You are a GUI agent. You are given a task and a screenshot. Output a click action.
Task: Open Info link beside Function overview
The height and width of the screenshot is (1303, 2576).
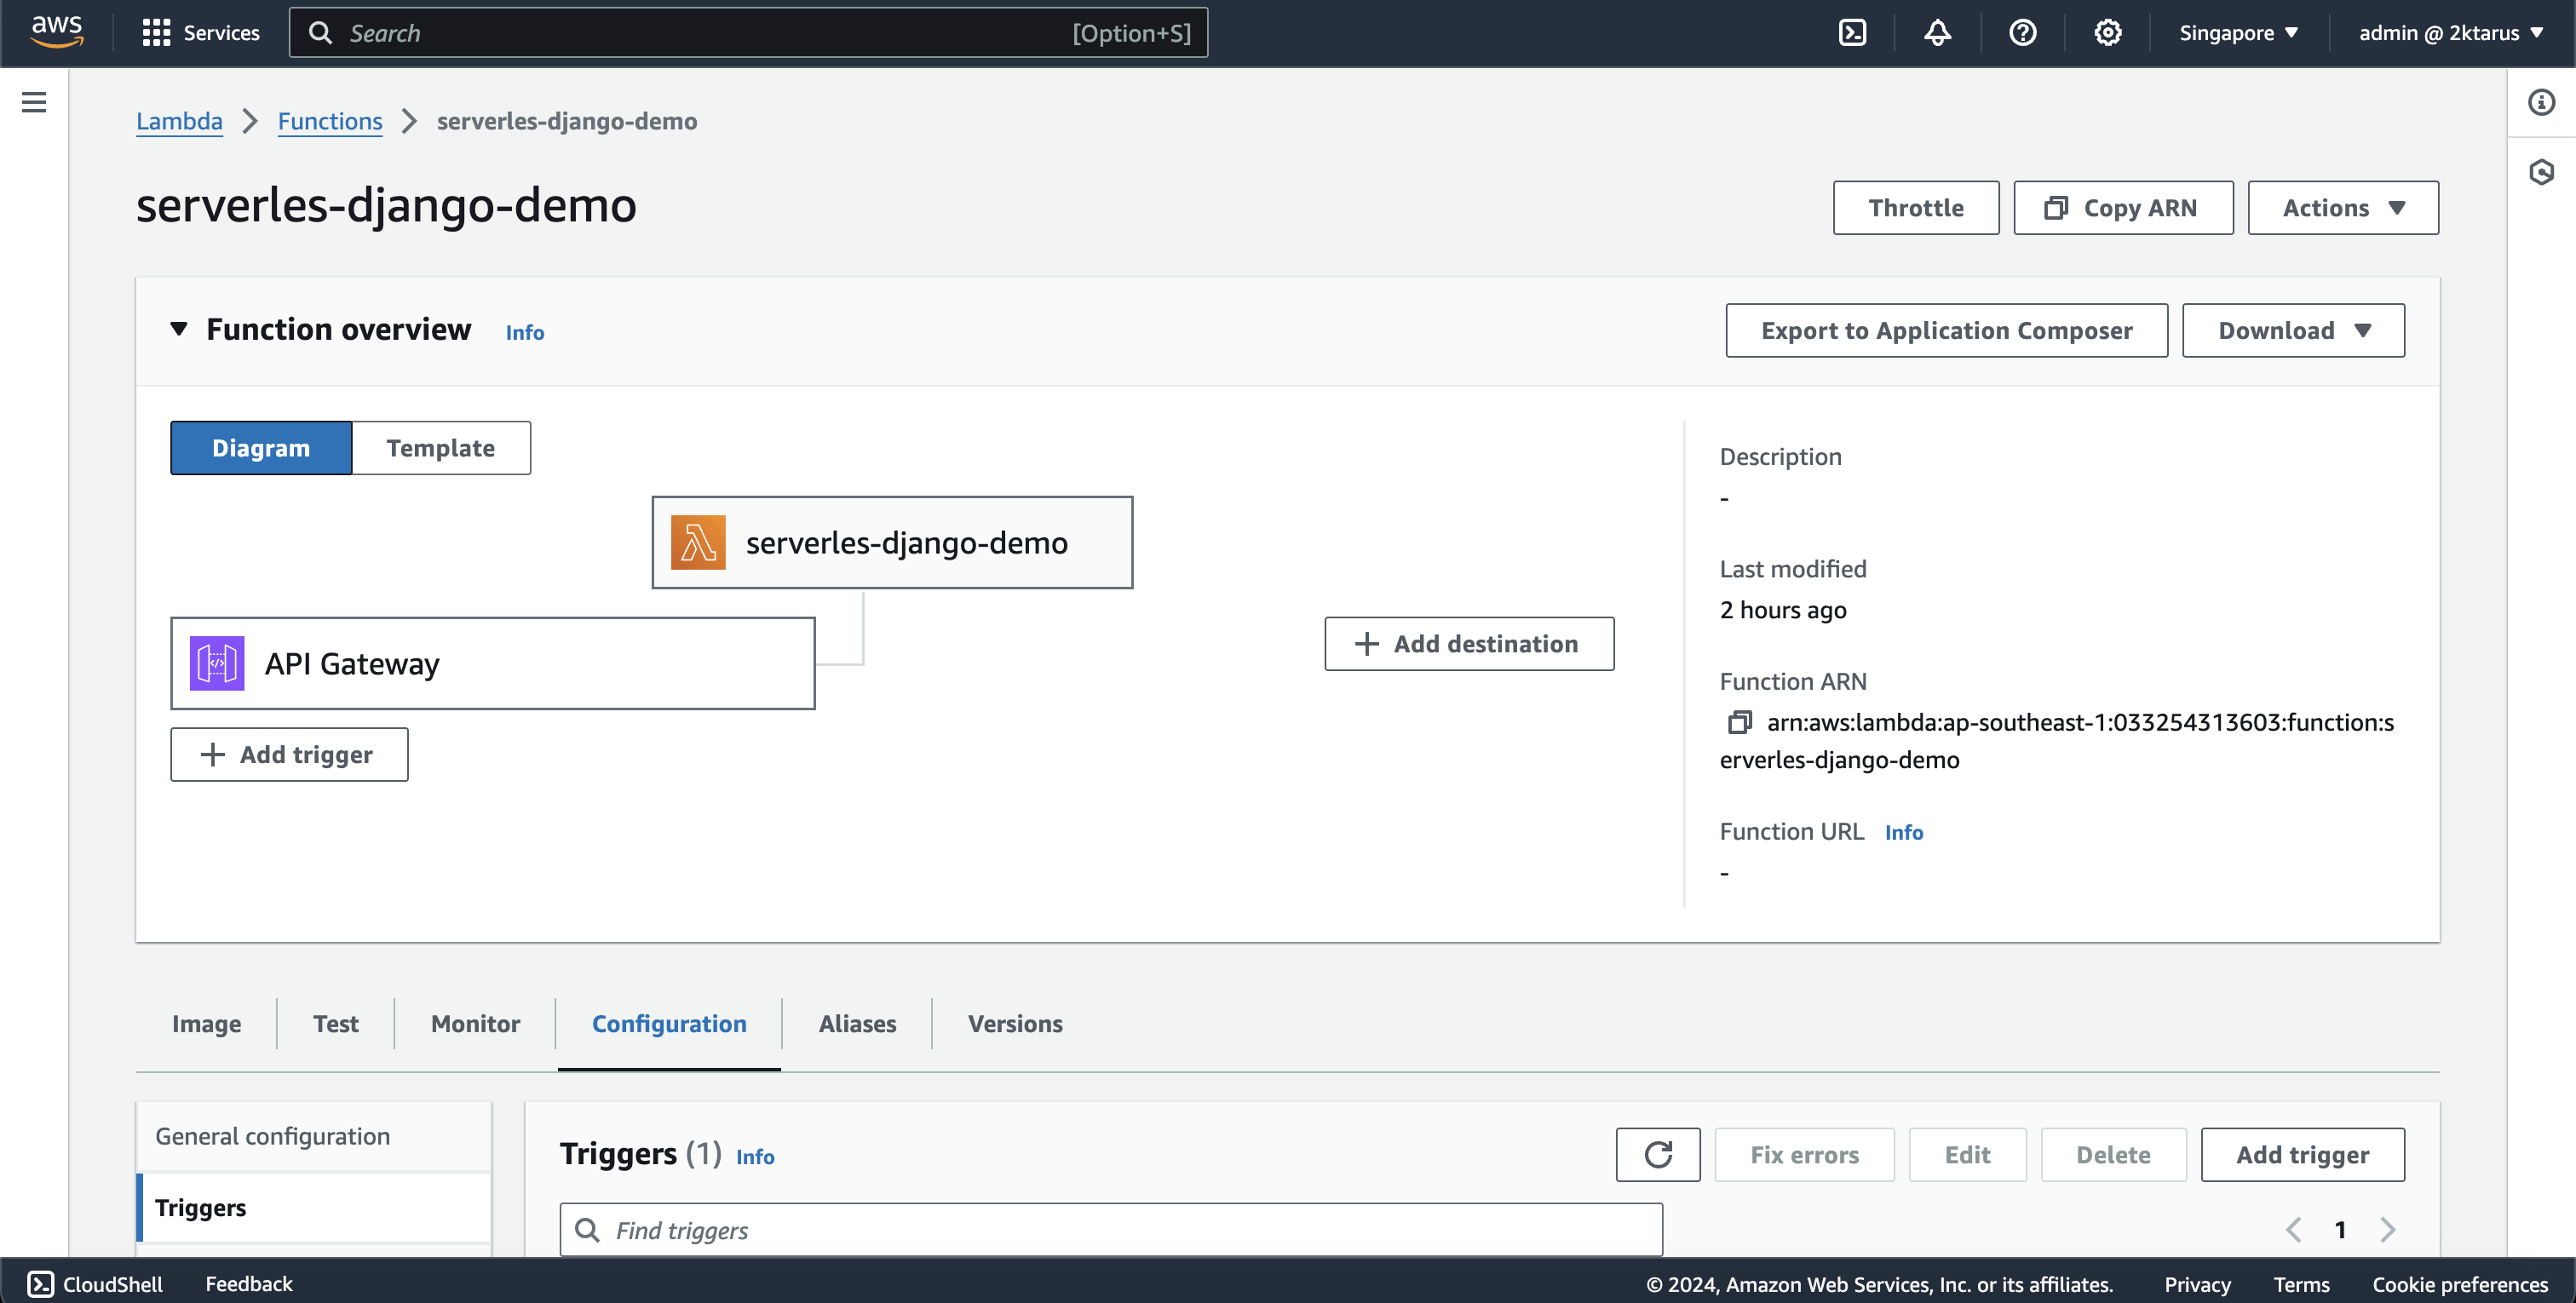524,332
